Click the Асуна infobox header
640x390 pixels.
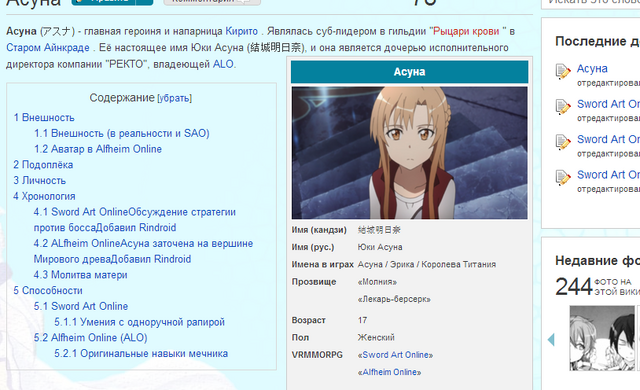(409, 72)
